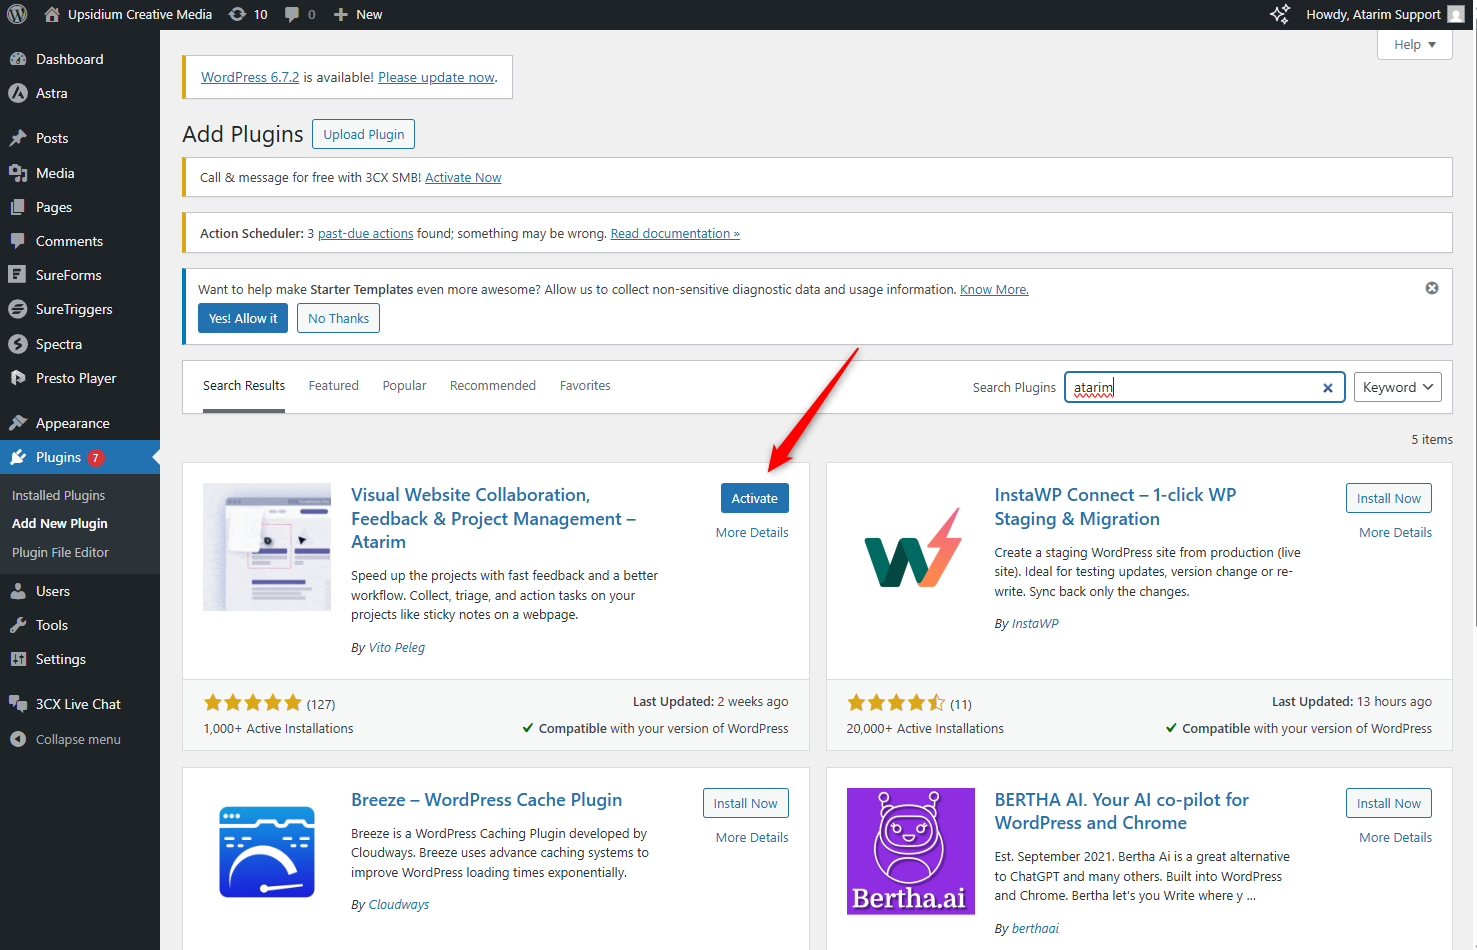This screenshot has width=1477, height=950.
Task: Open Installed Plugins submenu item
Action: coord(58,495)
